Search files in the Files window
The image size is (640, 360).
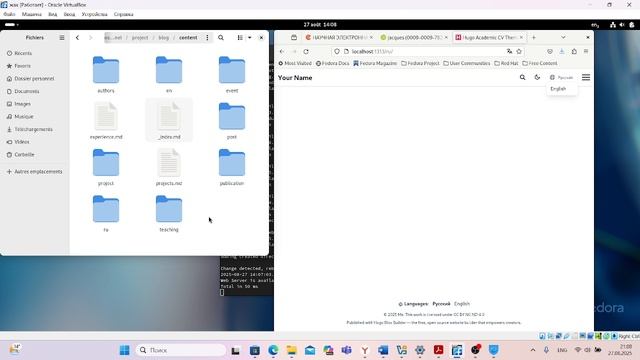tap(221, 38)
